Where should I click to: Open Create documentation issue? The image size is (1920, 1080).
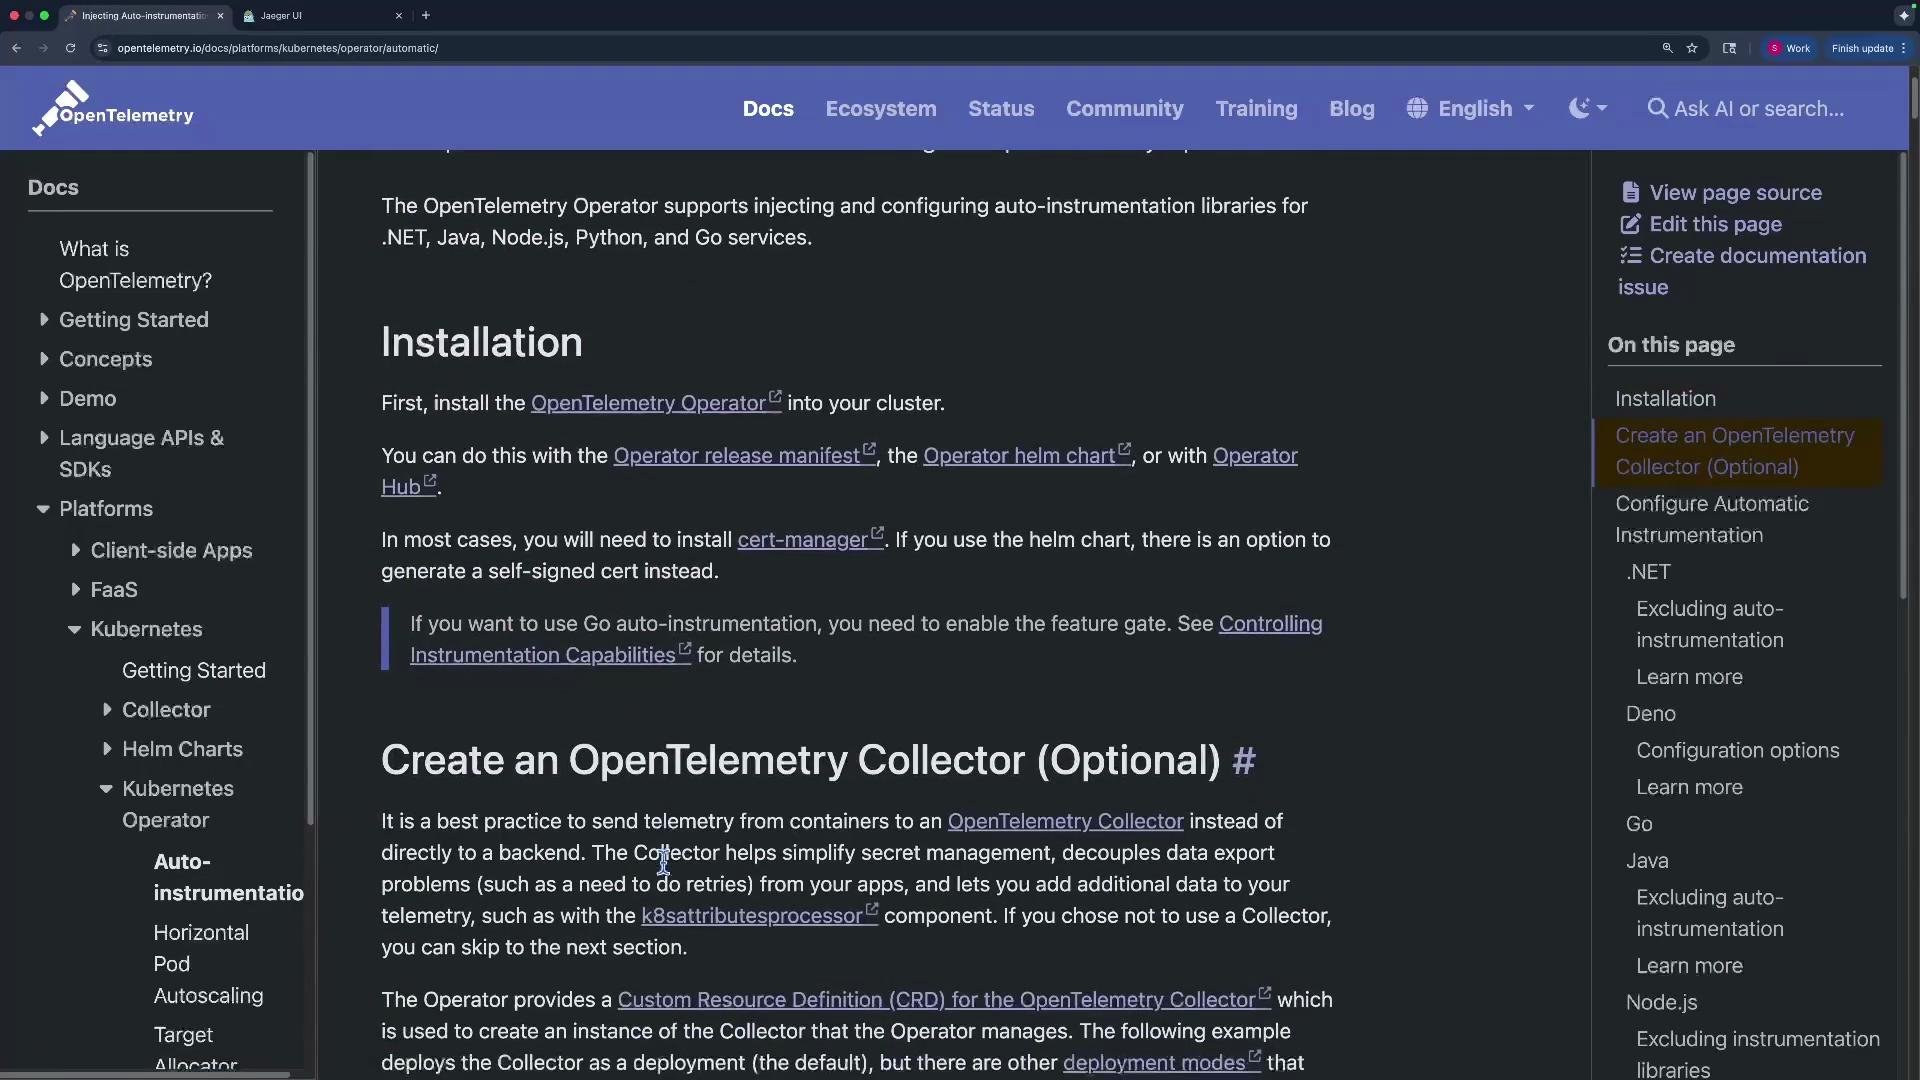click(1743, 271)
